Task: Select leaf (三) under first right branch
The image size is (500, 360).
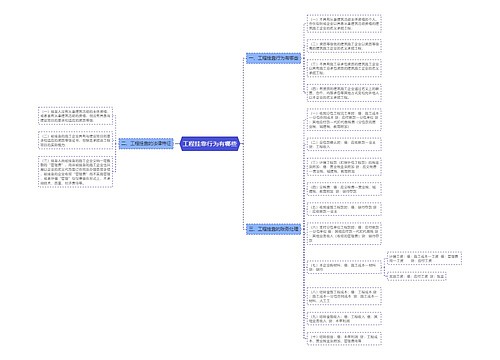Action: (x=344, y=68)
